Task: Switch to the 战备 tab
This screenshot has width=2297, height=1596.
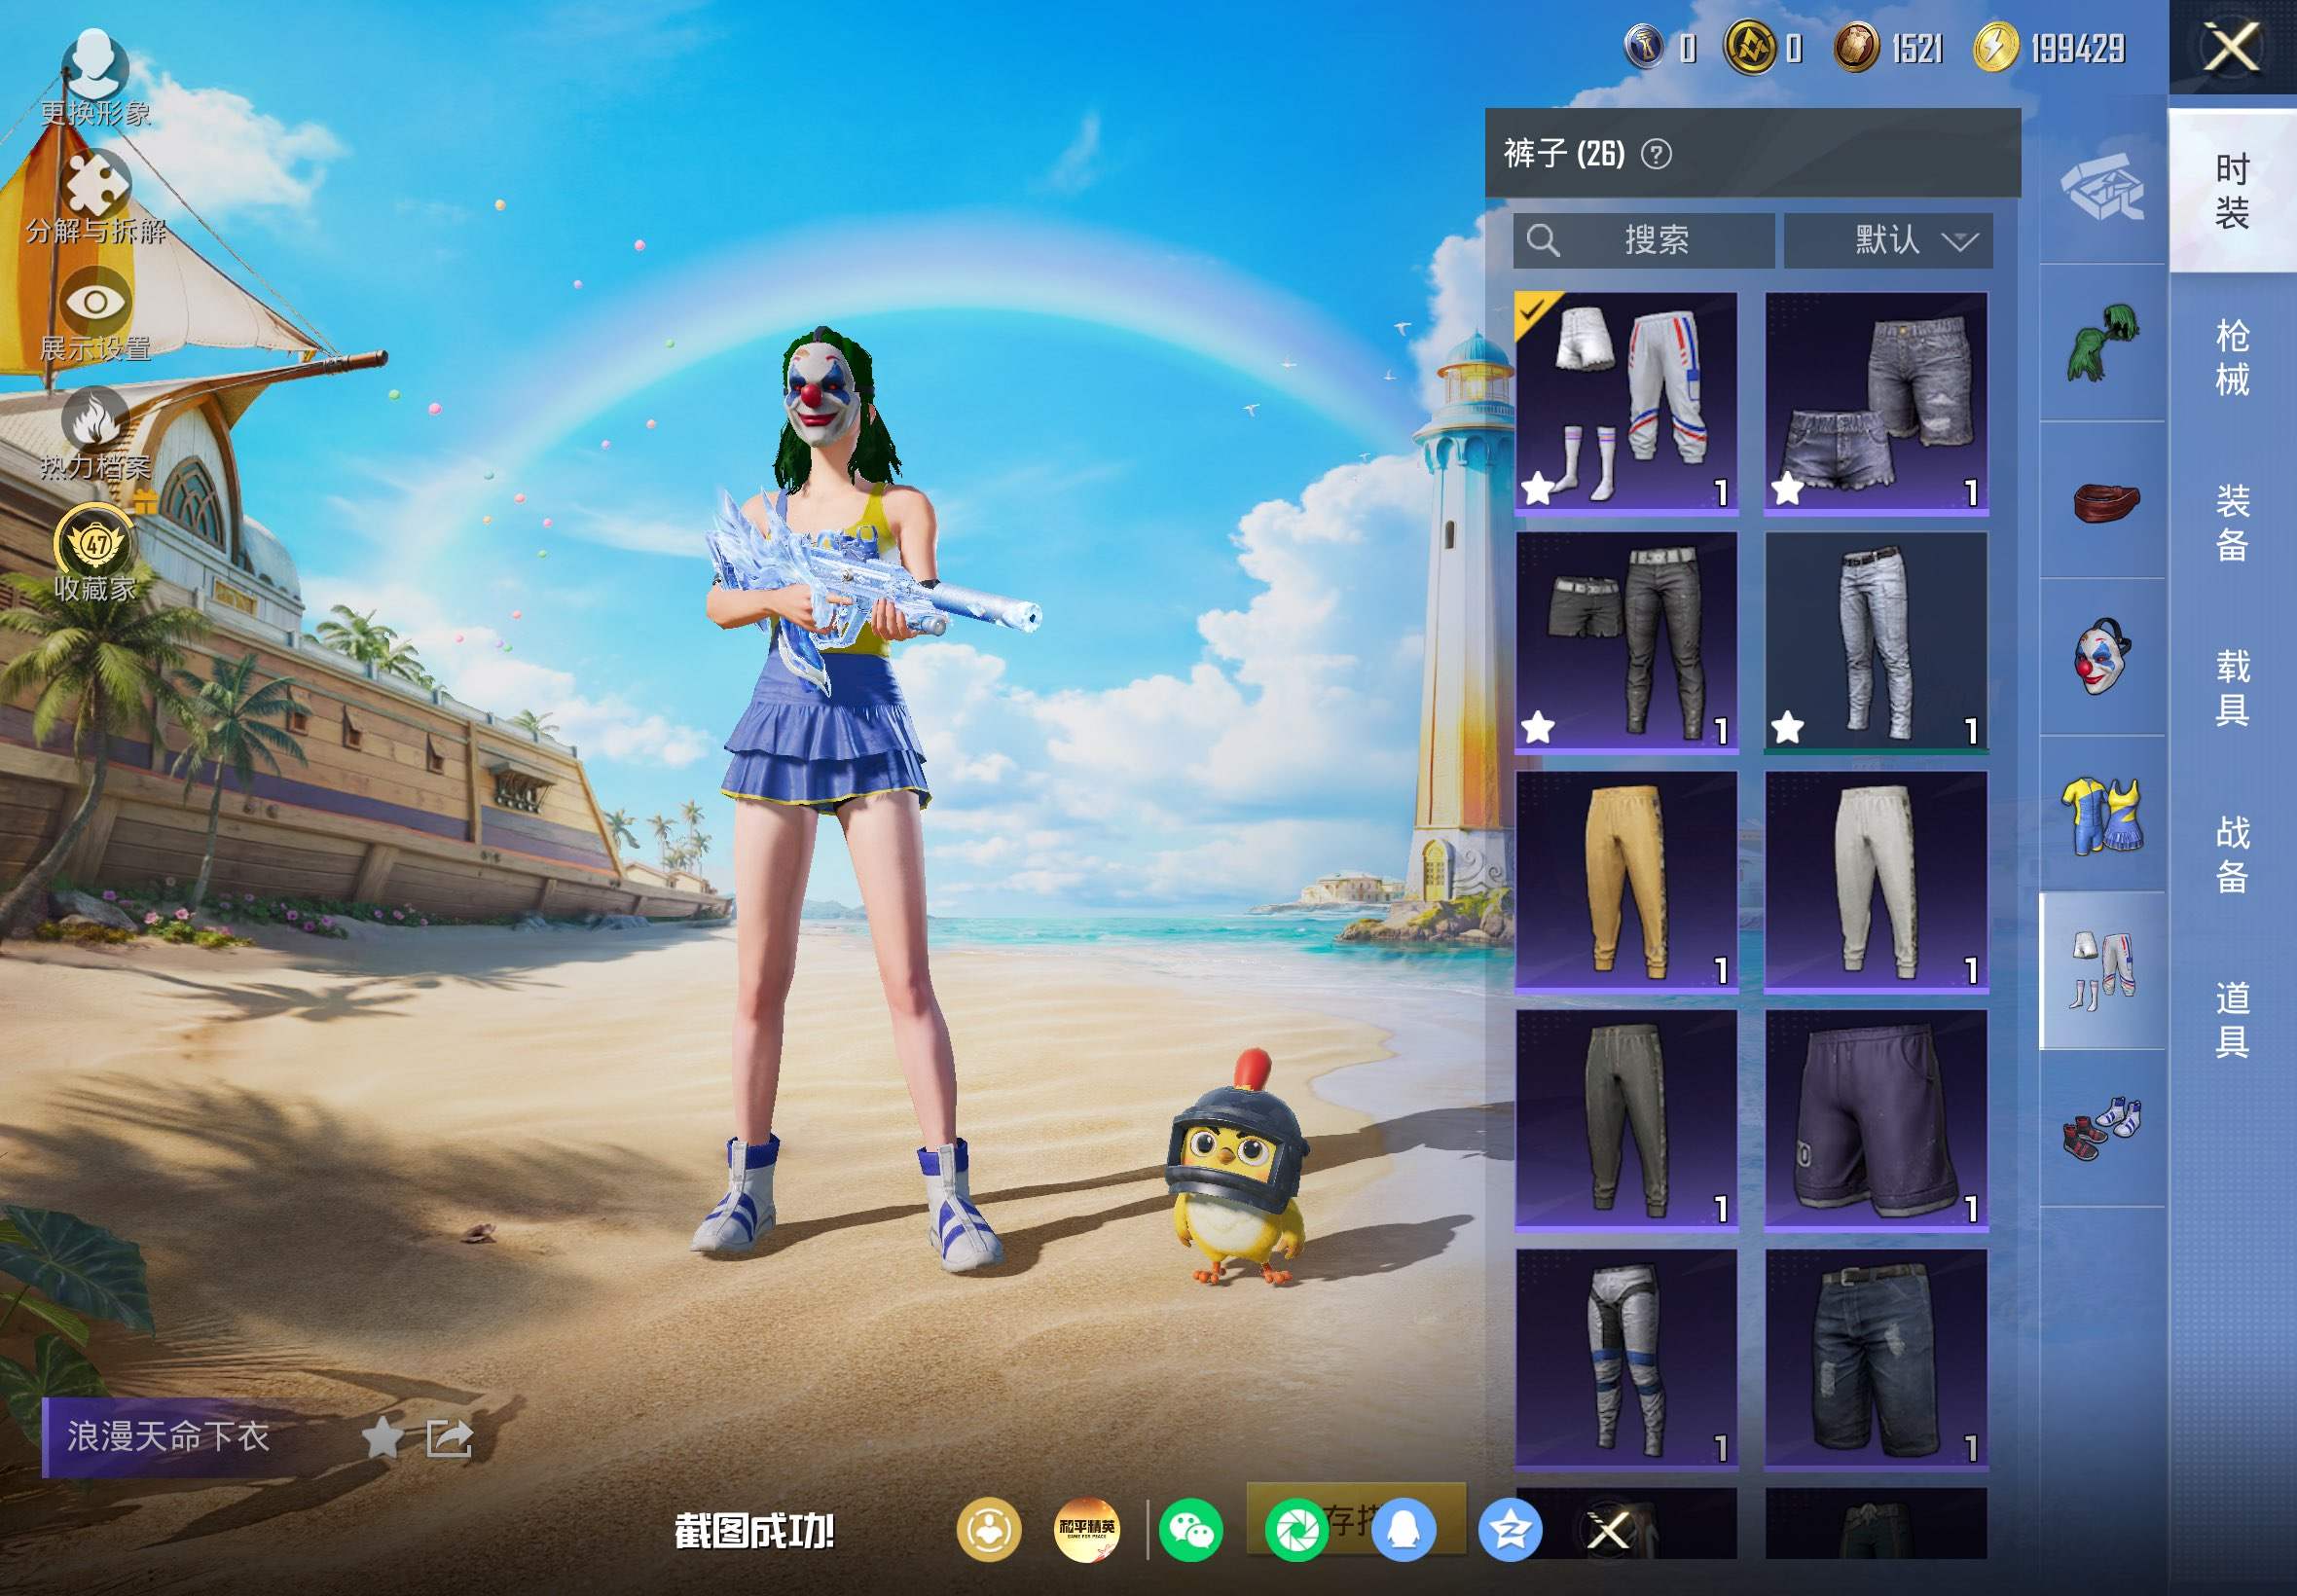Action: tap(2232, 854)
